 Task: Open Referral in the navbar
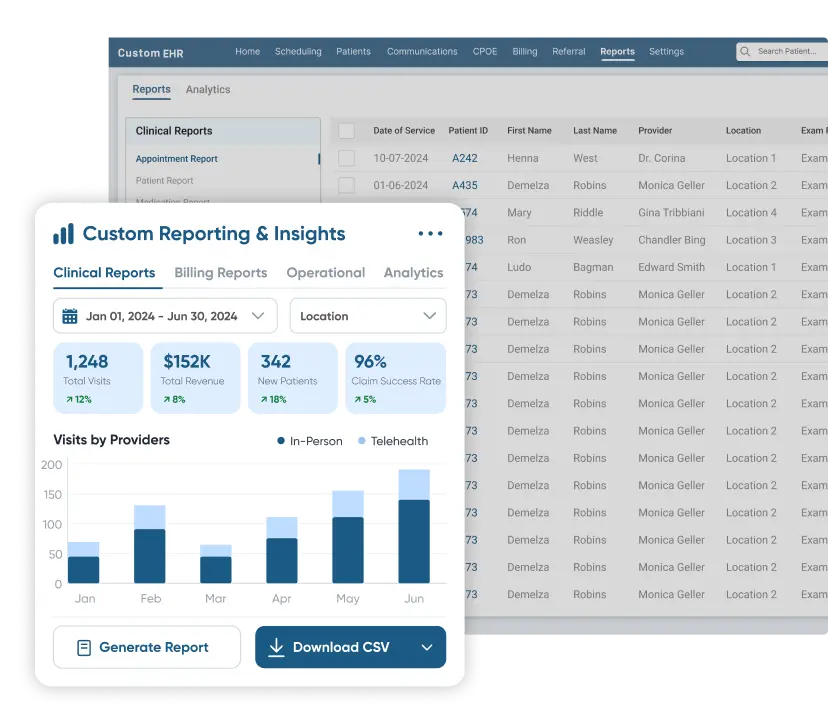click(569, 51)
